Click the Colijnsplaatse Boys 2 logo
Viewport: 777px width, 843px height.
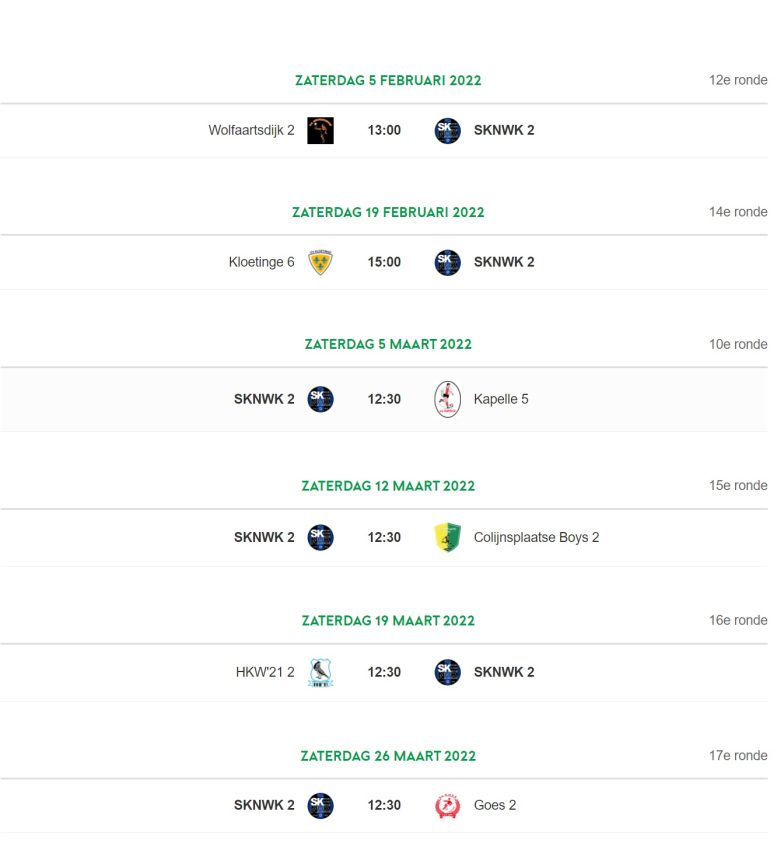tap(447, 538)
